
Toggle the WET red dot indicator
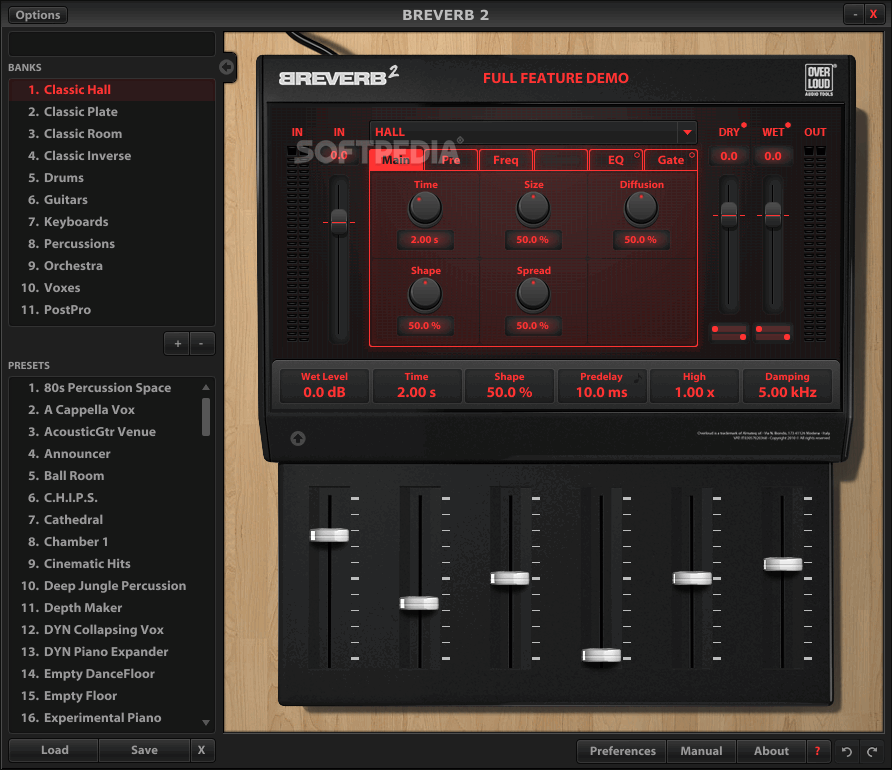[787, 125]
